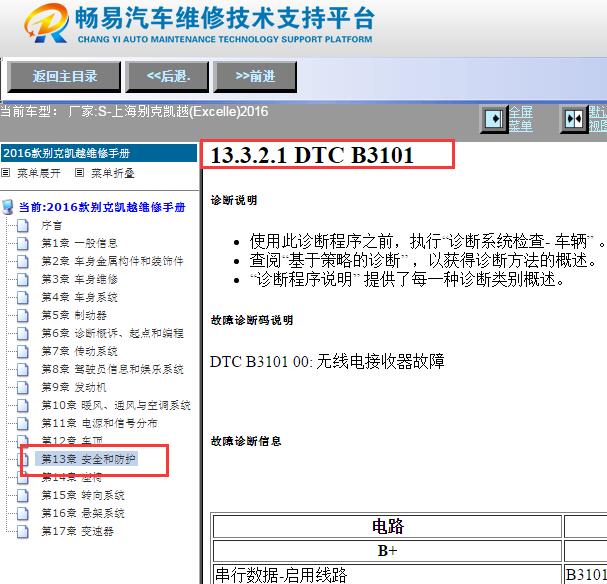Click page icon next to 第7章
The image size is (607, 584).
(x=23, y=351)
